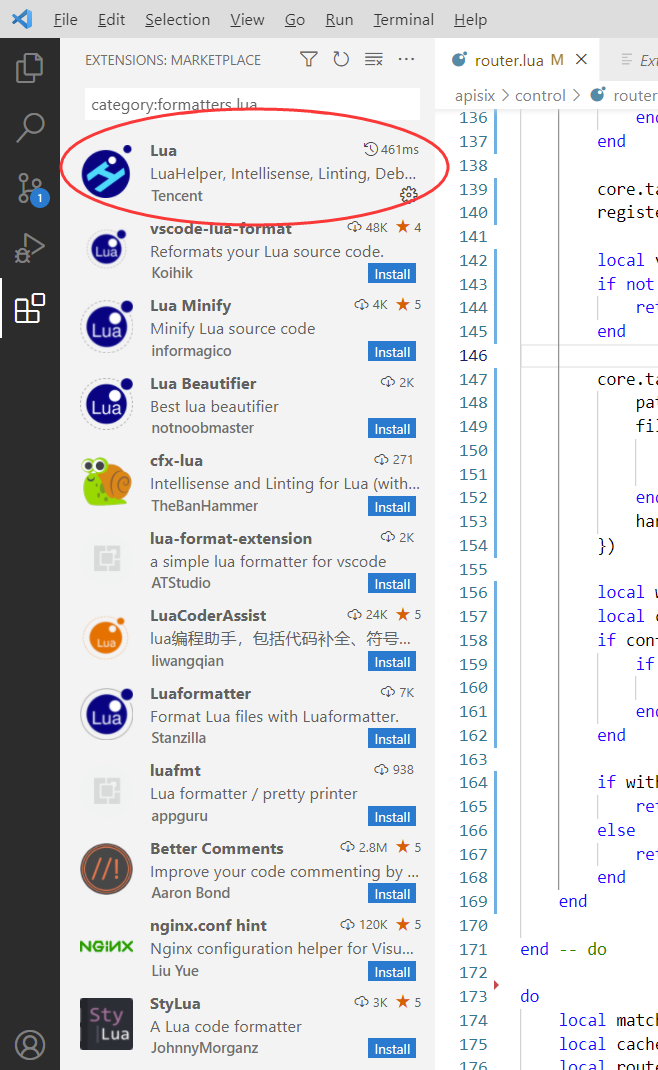Open manage gear for Tencent Lua extension

409,194
